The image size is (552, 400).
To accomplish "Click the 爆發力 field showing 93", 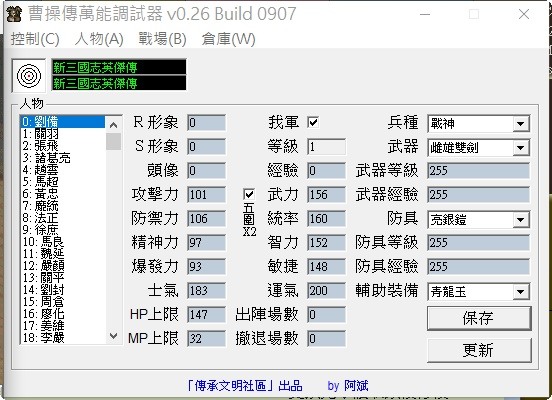I will tap(207, 267).
